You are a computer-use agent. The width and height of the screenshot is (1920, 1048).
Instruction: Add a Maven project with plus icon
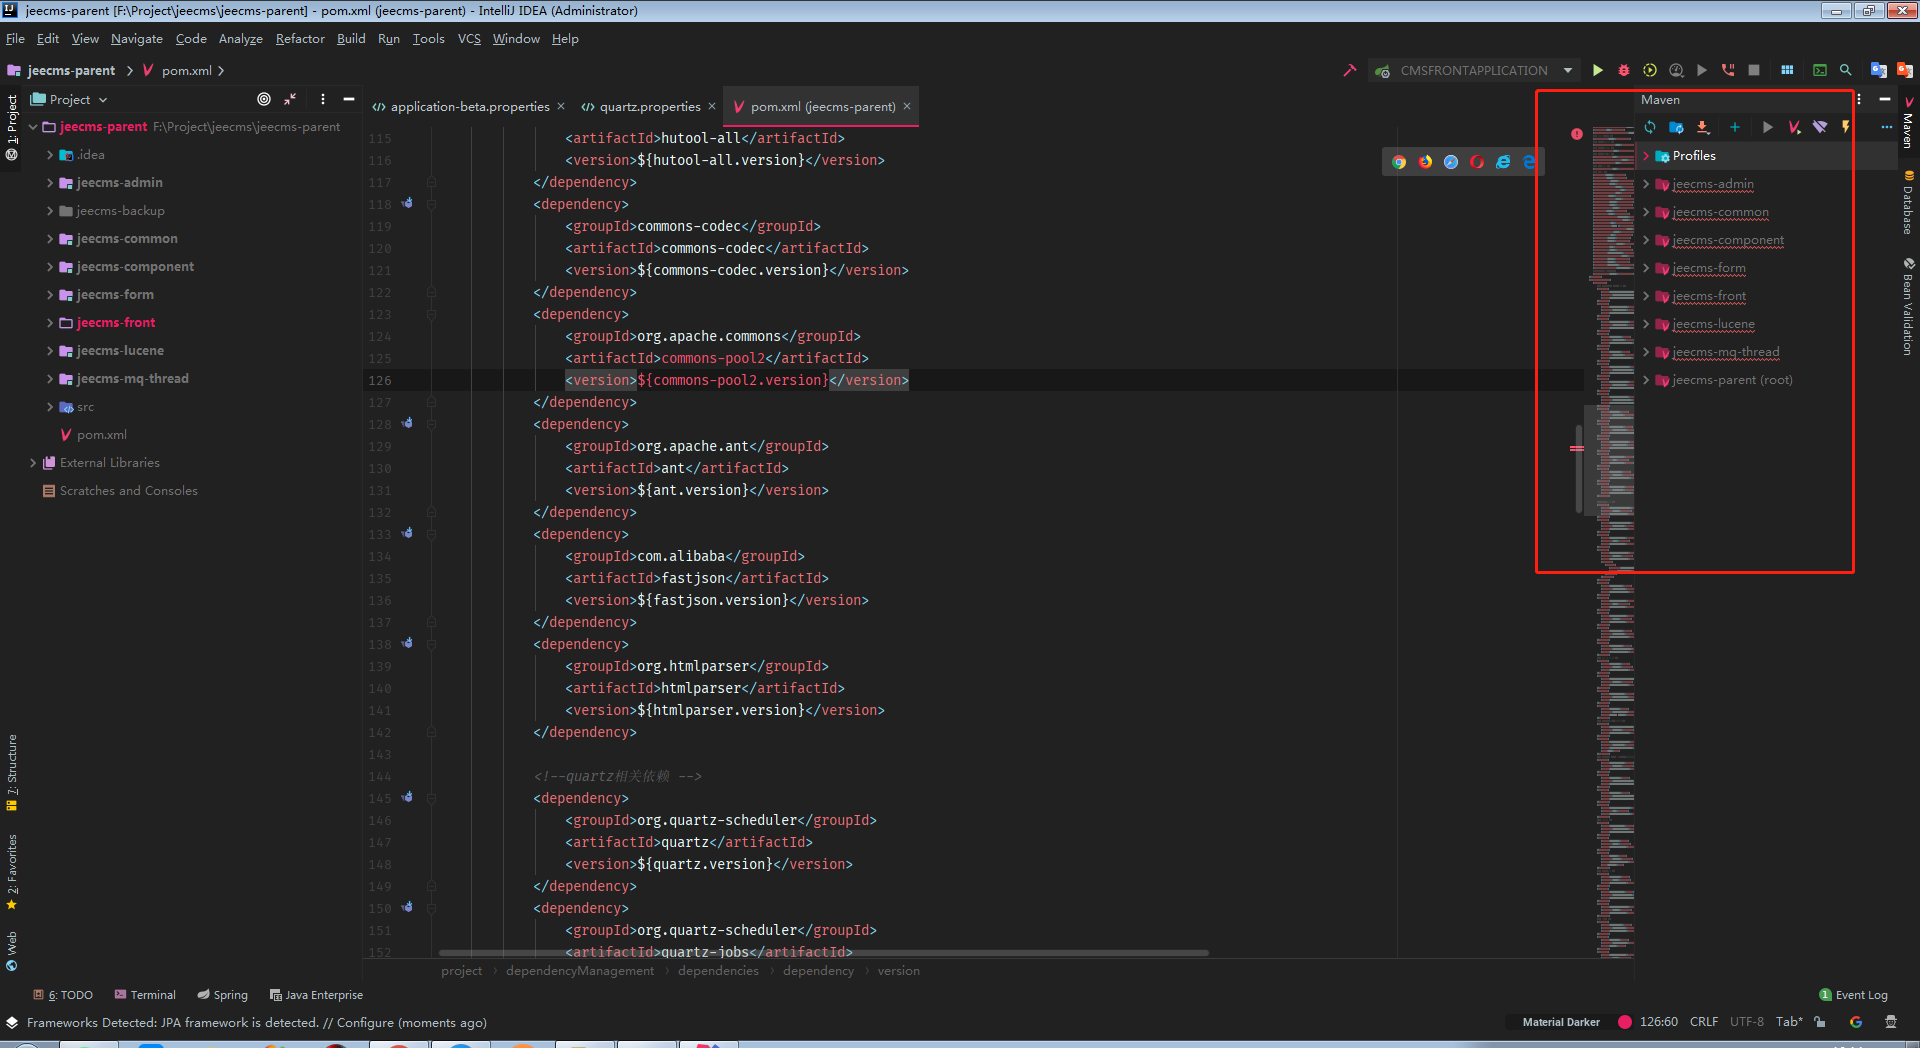[1735, 127]
